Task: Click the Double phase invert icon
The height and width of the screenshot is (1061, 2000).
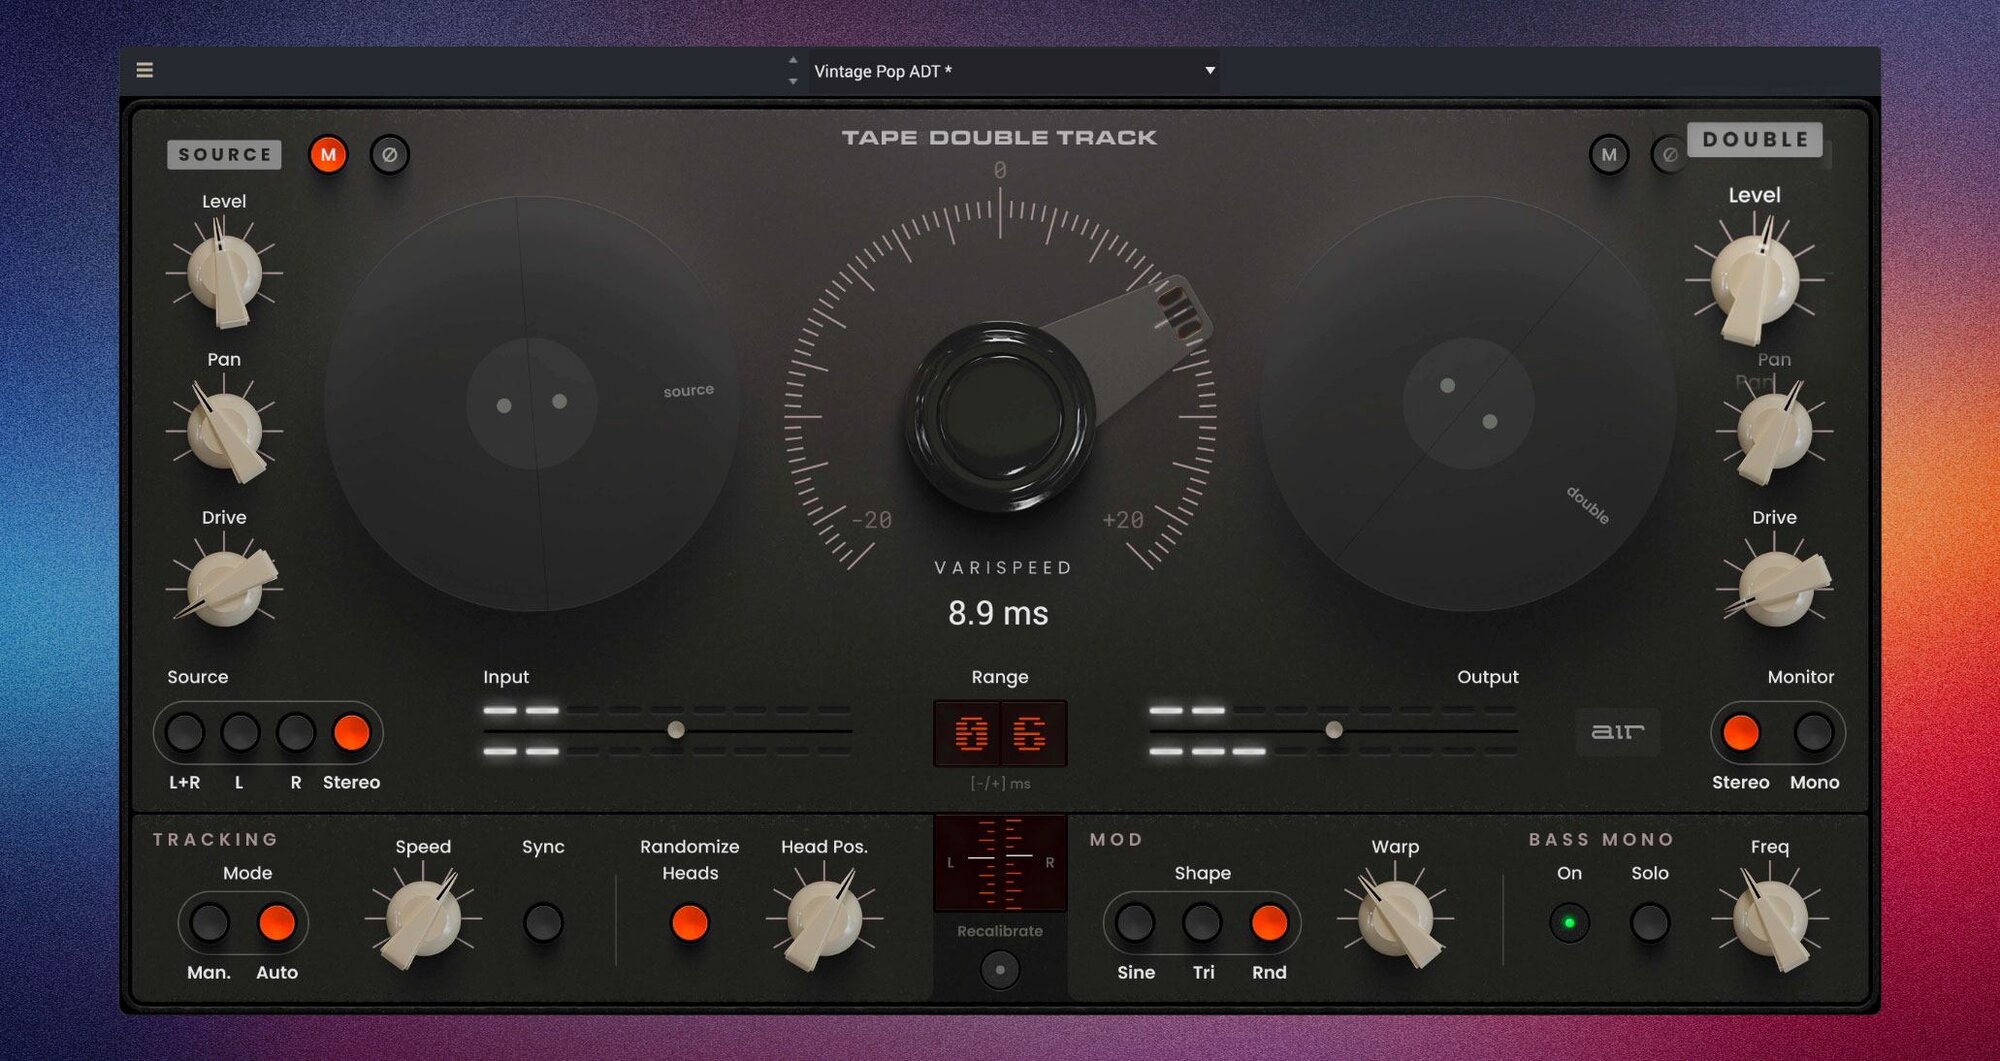Action: tap(1667, 155)
